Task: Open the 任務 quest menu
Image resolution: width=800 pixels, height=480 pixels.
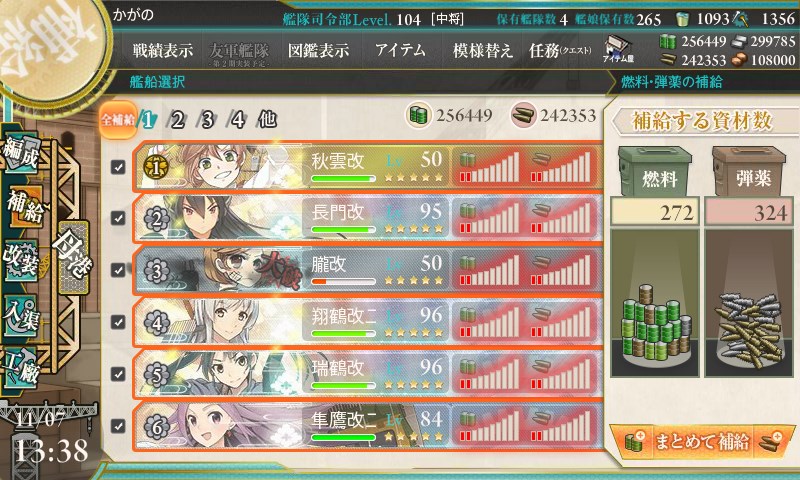Action: click(x=560, y=50)
